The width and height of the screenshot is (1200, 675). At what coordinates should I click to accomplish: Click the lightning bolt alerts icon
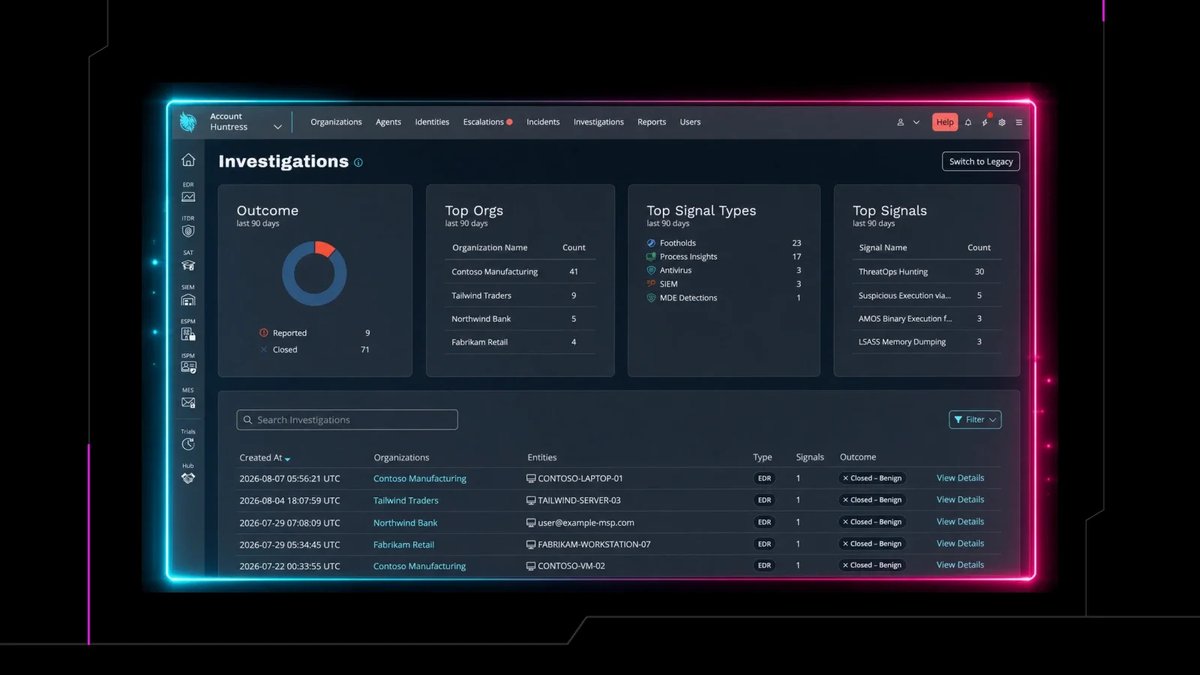[985, 122]
